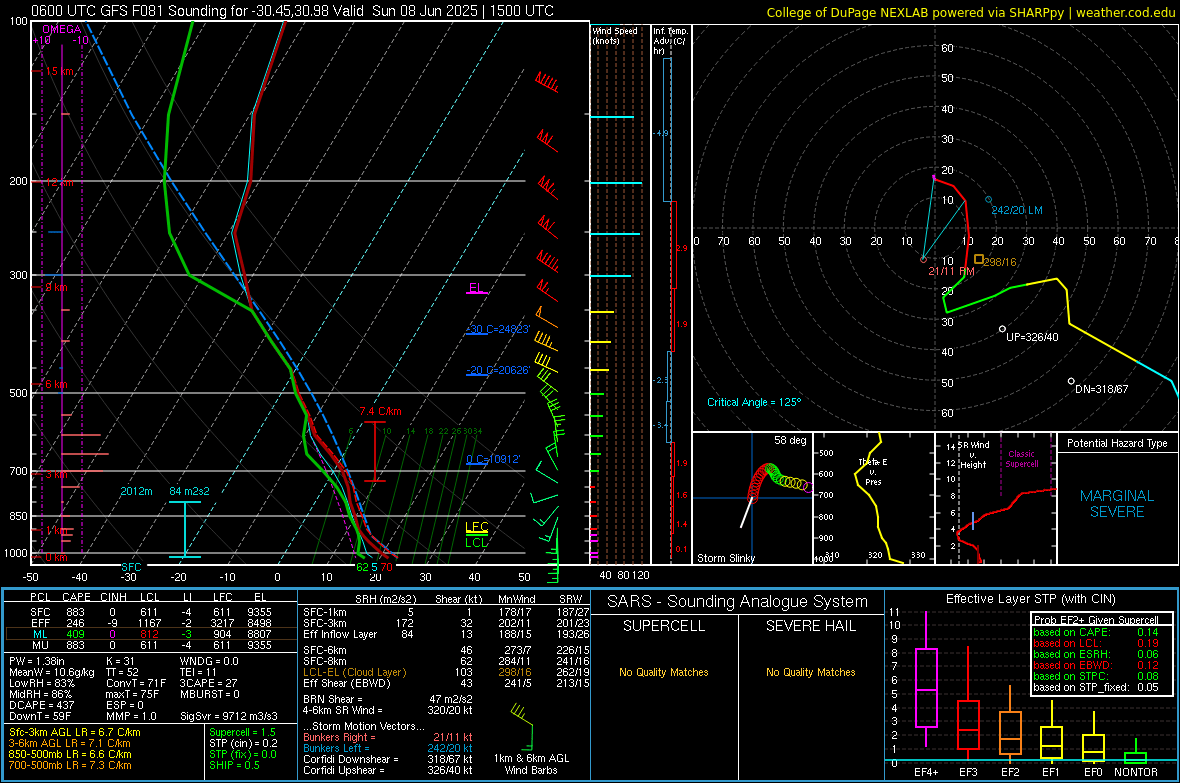Click the 15 km height marker label

tap(59, 72)
